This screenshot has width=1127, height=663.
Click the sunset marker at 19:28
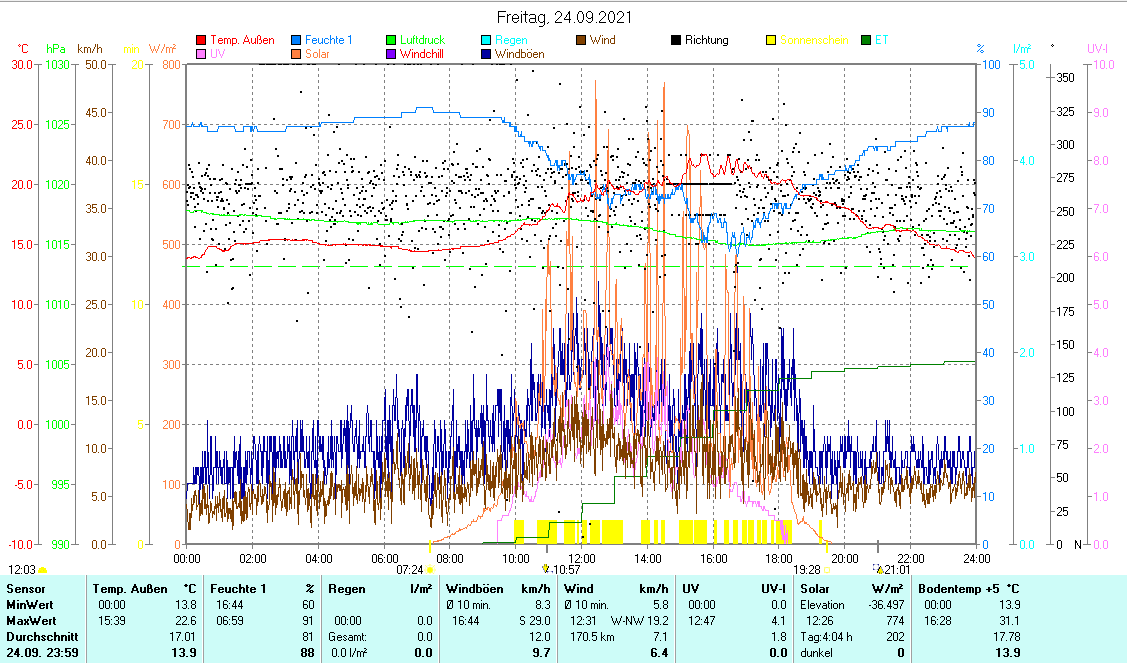pos(827,569)
